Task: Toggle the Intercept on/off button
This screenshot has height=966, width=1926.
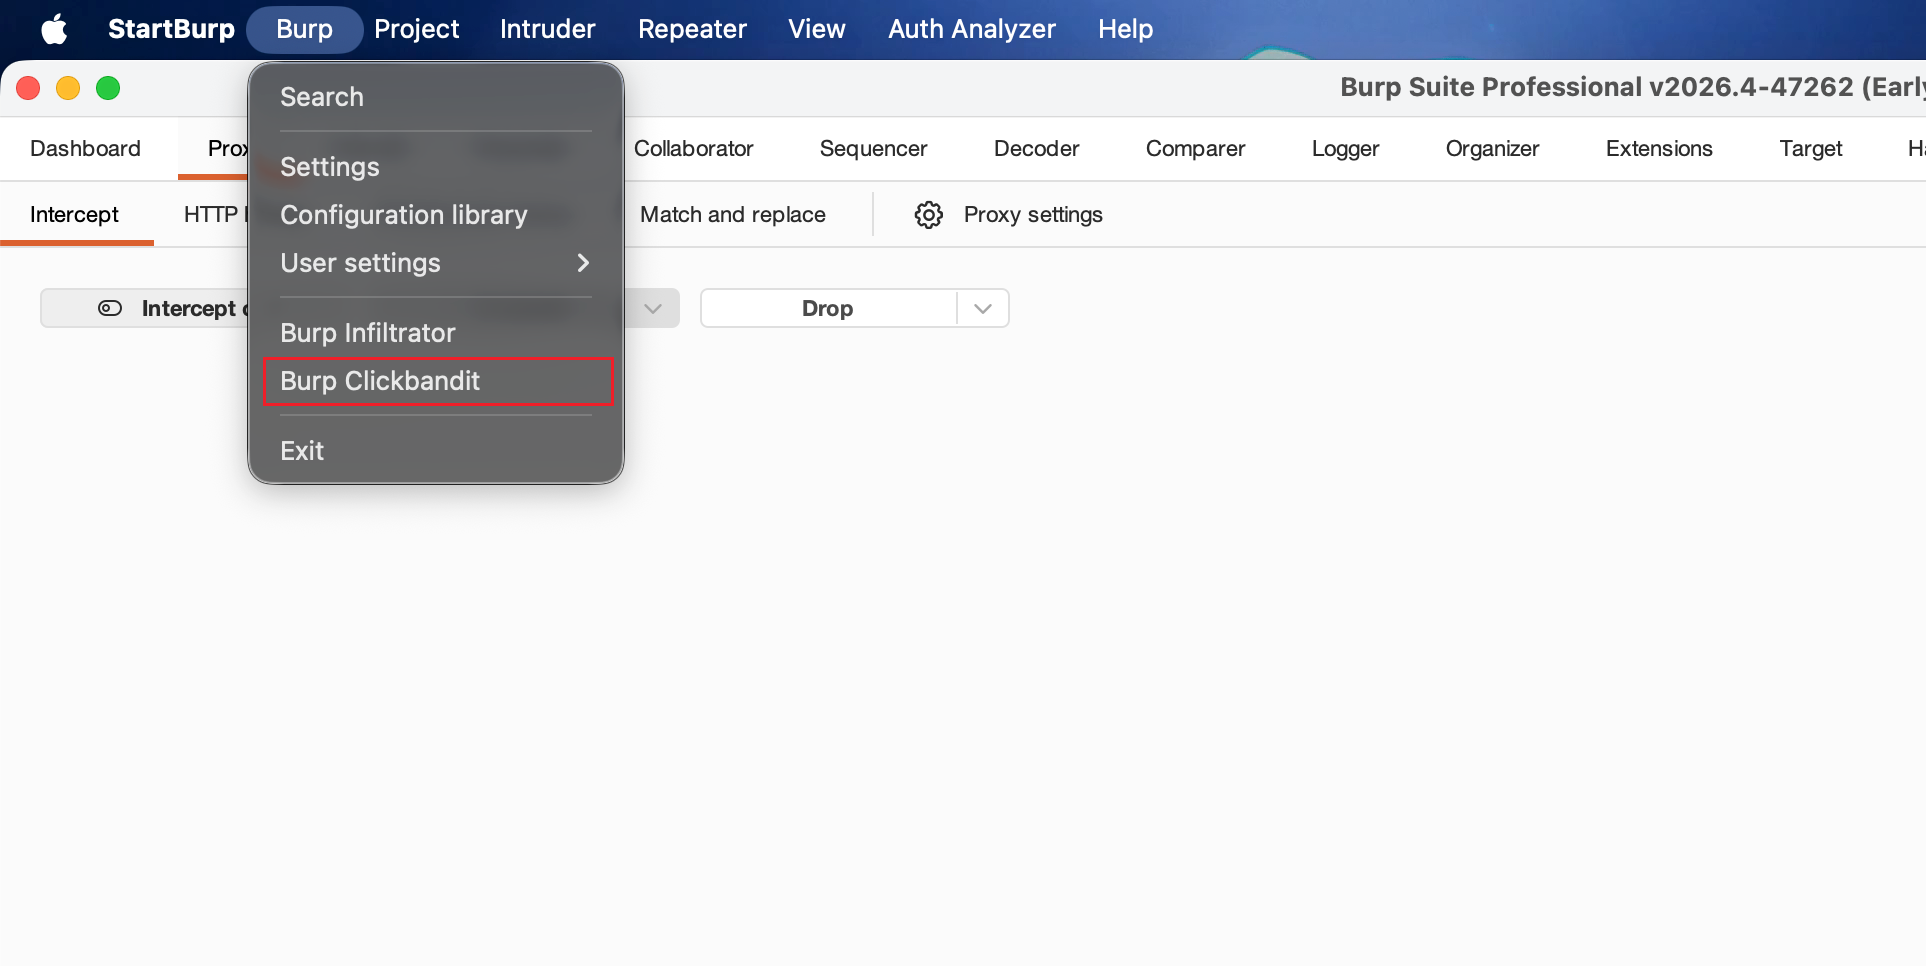Action: pyautogui.click(x=145, y=308)
